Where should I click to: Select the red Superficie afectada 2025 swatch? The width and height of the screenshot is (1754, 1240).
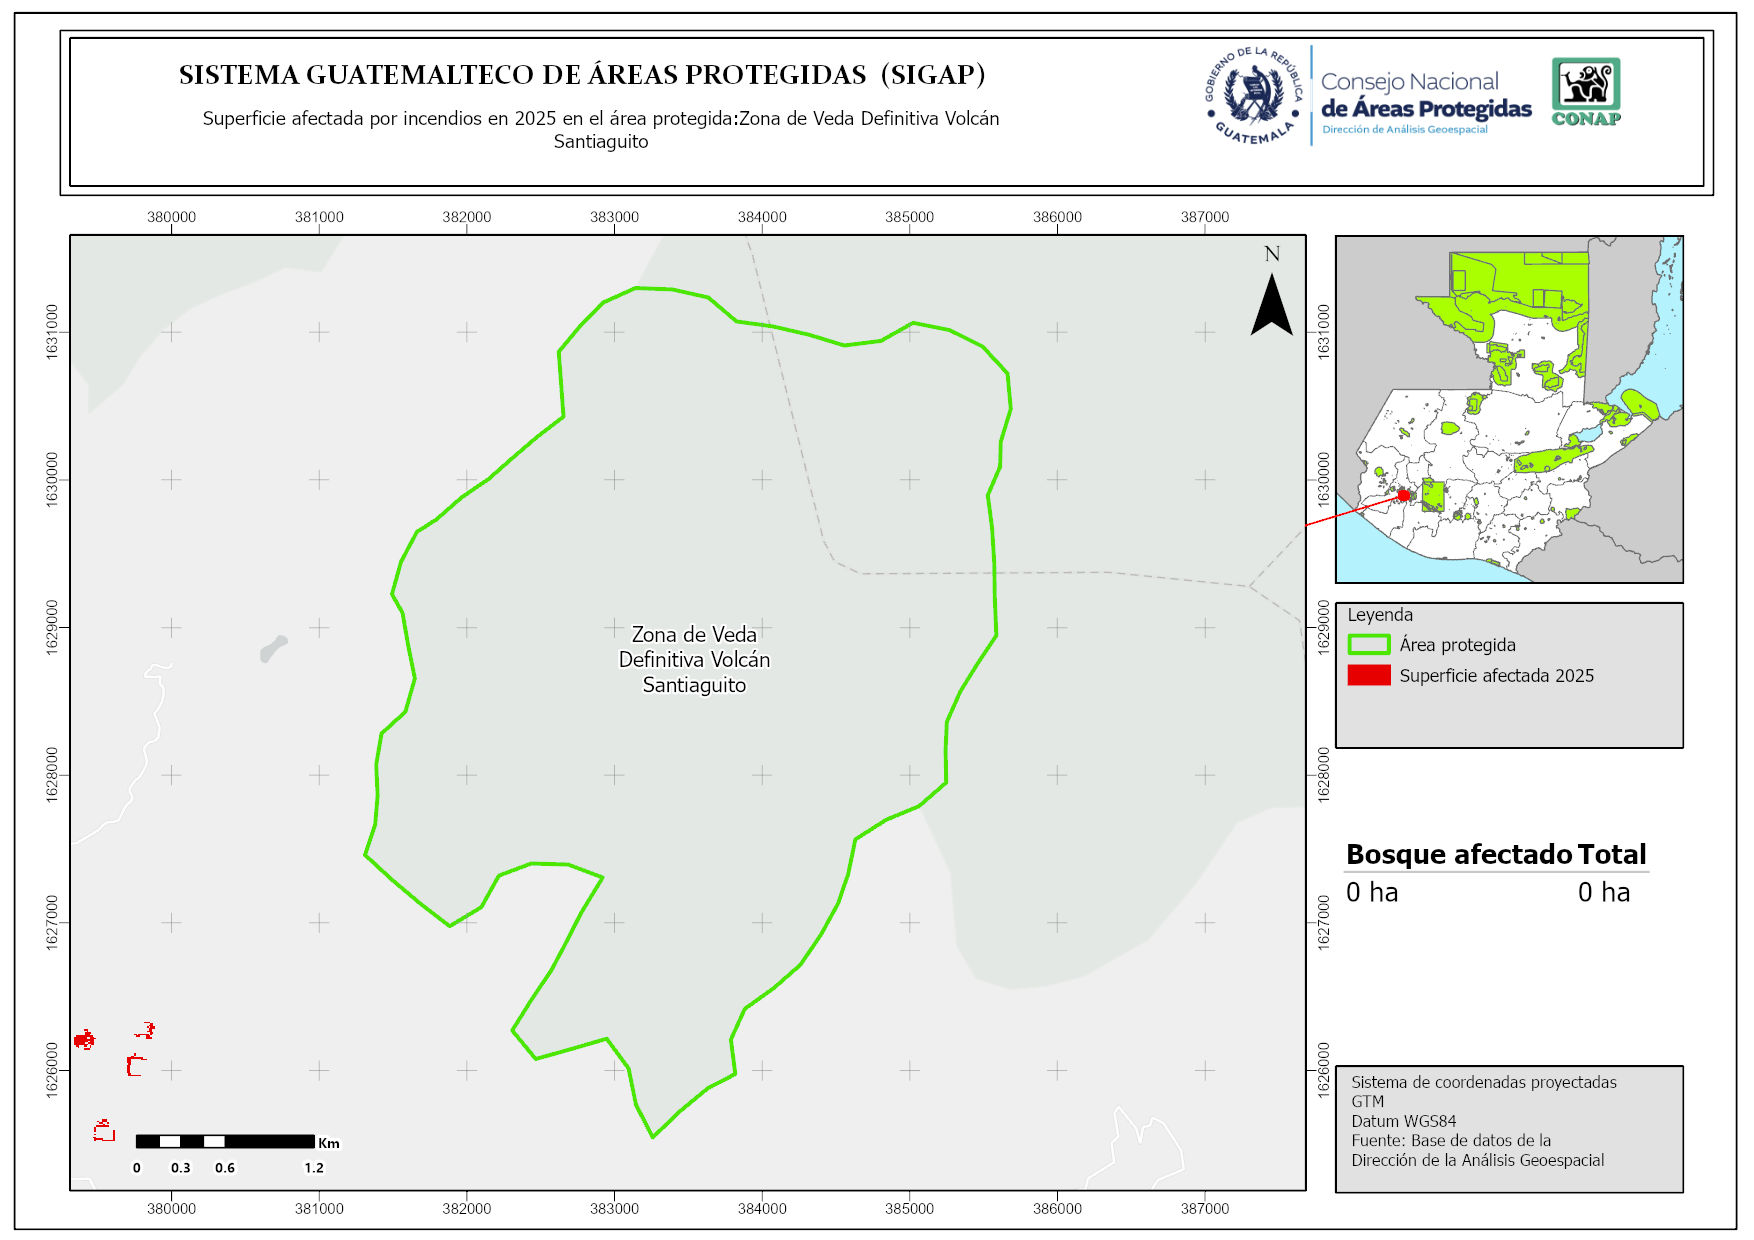1368,675
